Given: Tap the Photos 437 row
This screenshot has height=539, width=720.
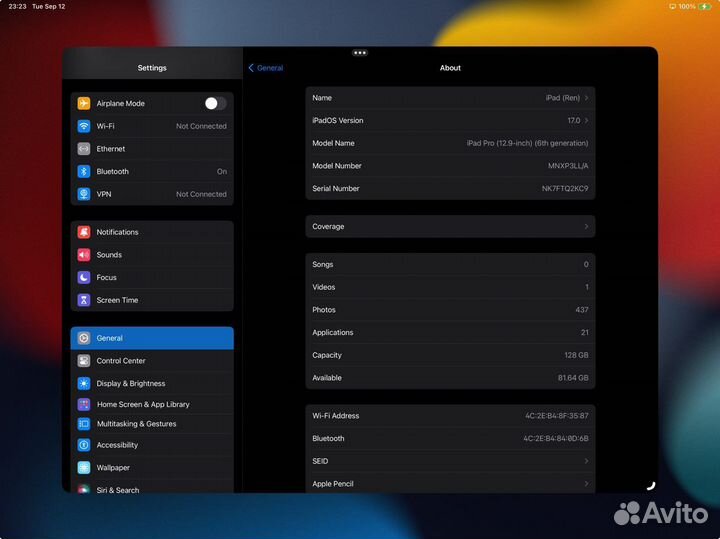Looking at the screenshot, I should click(450, 310).
